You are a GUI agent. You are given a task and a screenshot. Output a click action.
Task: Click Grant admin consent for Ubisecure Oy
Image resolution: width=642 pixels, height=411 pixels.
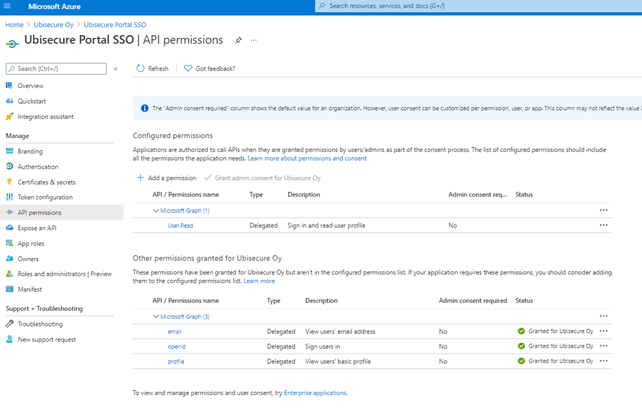coord(262,178)
